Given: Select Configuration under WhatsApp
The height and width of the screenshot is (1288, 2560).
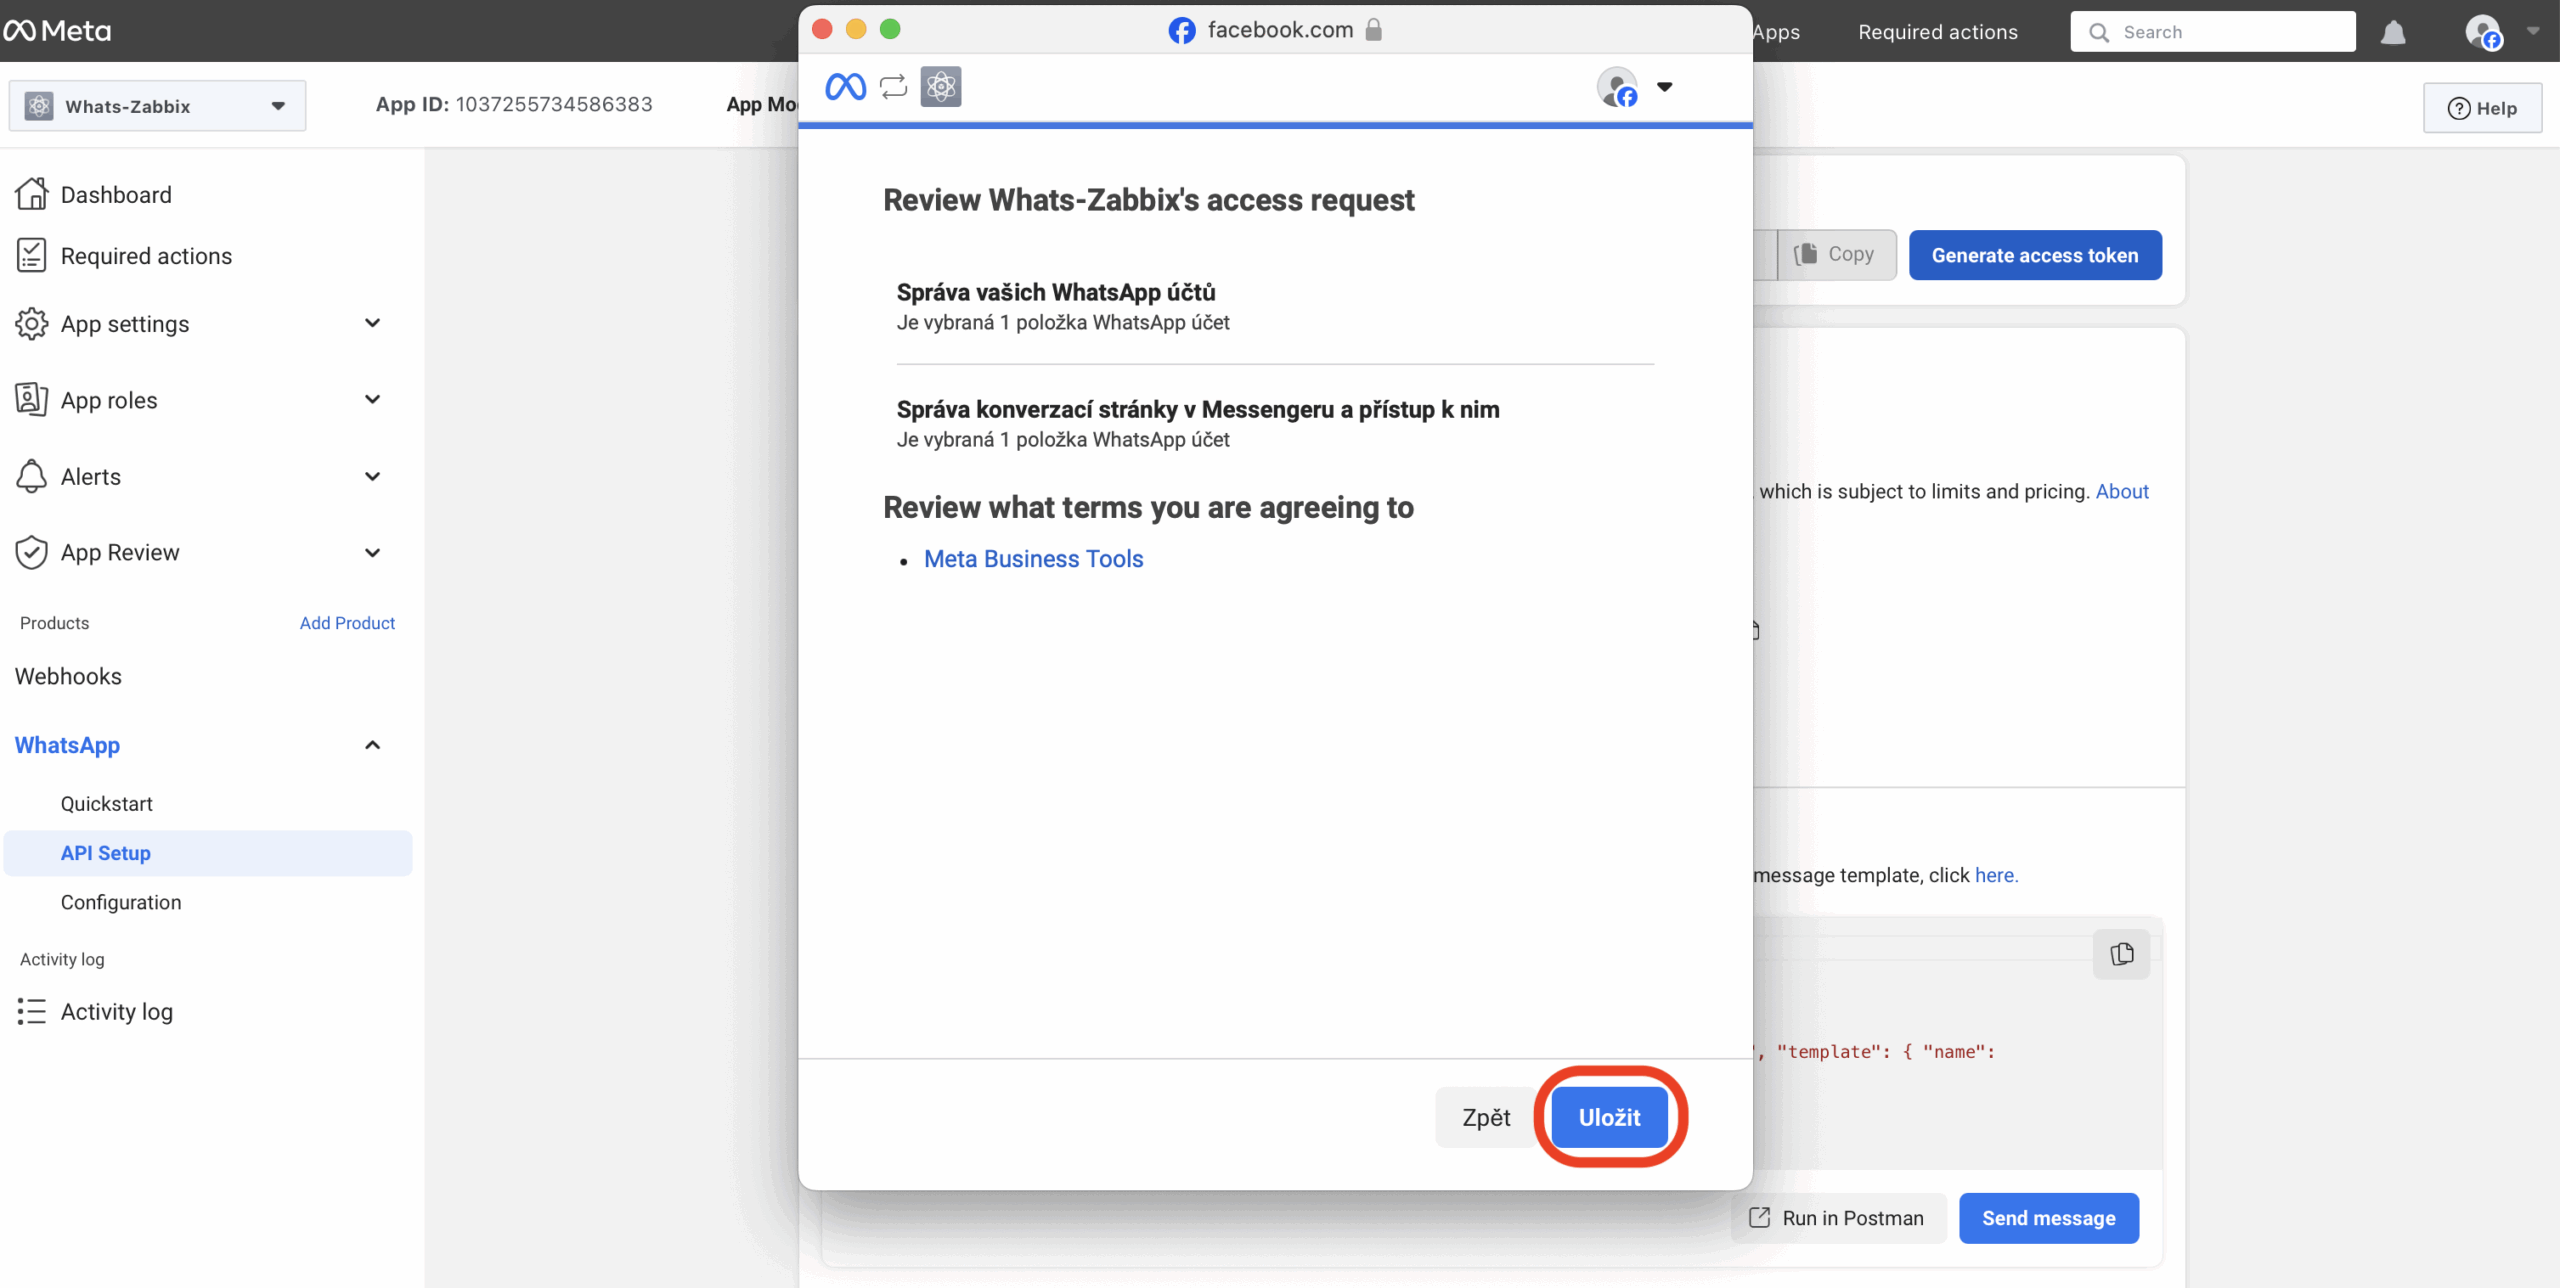Looking at the screenshot, I should pos(121,902).
